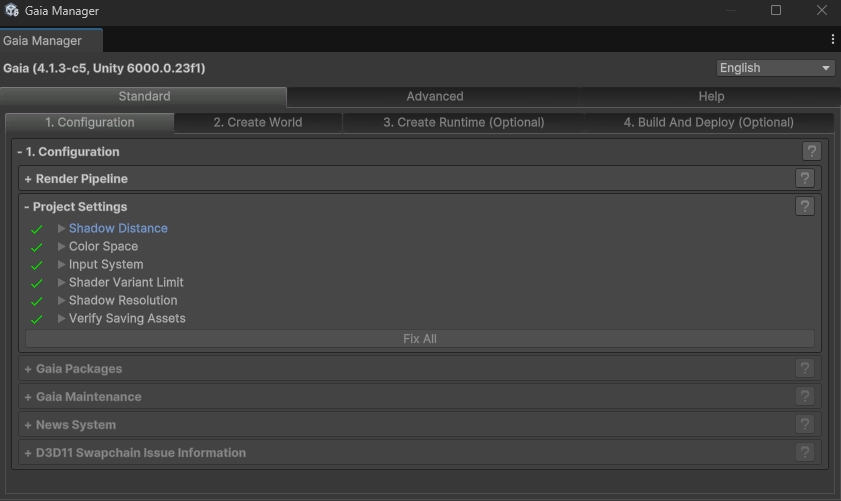Click the Gaia Manager docked window tab
The image size is (841, 501).
[x=51, y=40]
